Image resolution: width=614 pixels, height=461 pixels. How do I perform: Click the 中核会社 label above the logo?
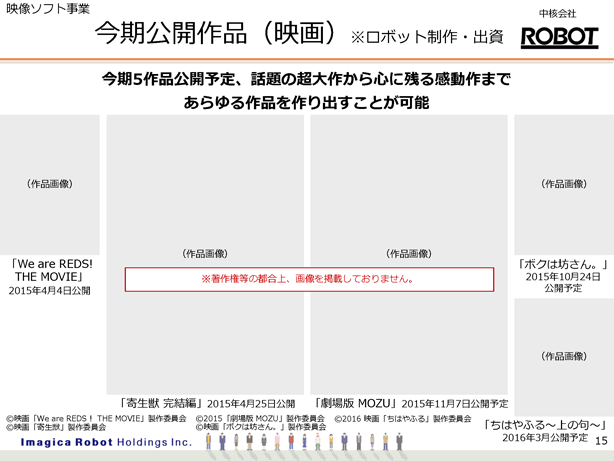(558, 14)
